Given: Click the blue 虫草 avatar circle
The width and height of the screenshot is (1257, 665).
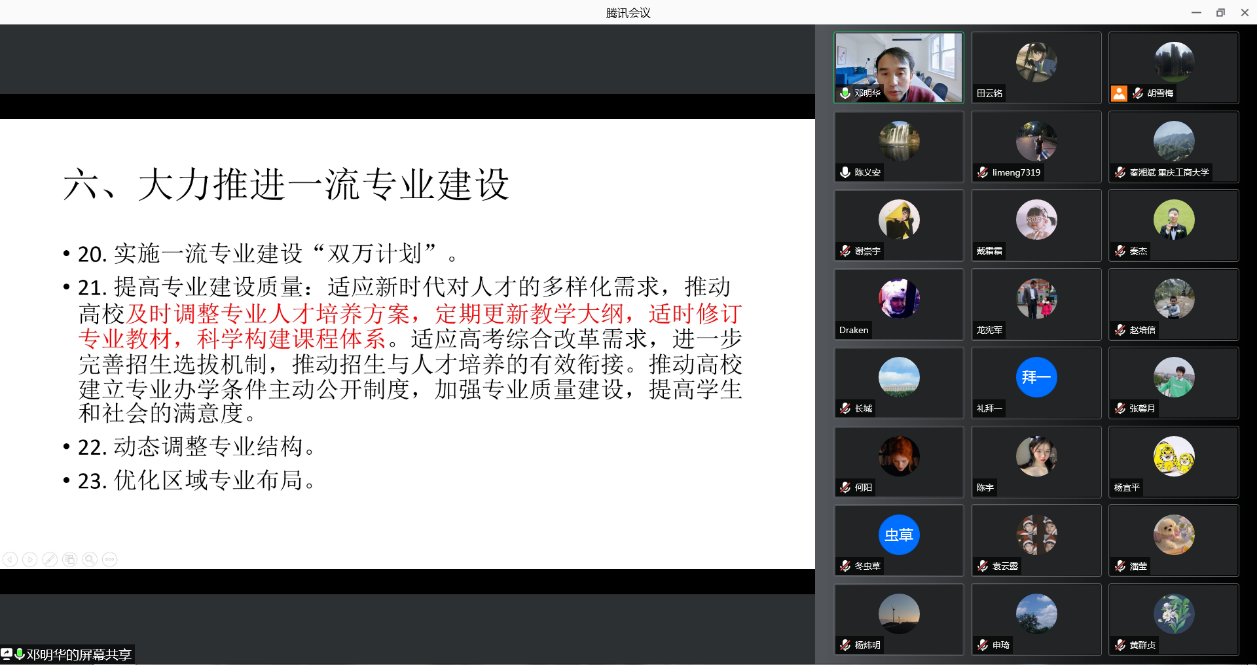Looking at the screenshot, I should tap(899, 535).
